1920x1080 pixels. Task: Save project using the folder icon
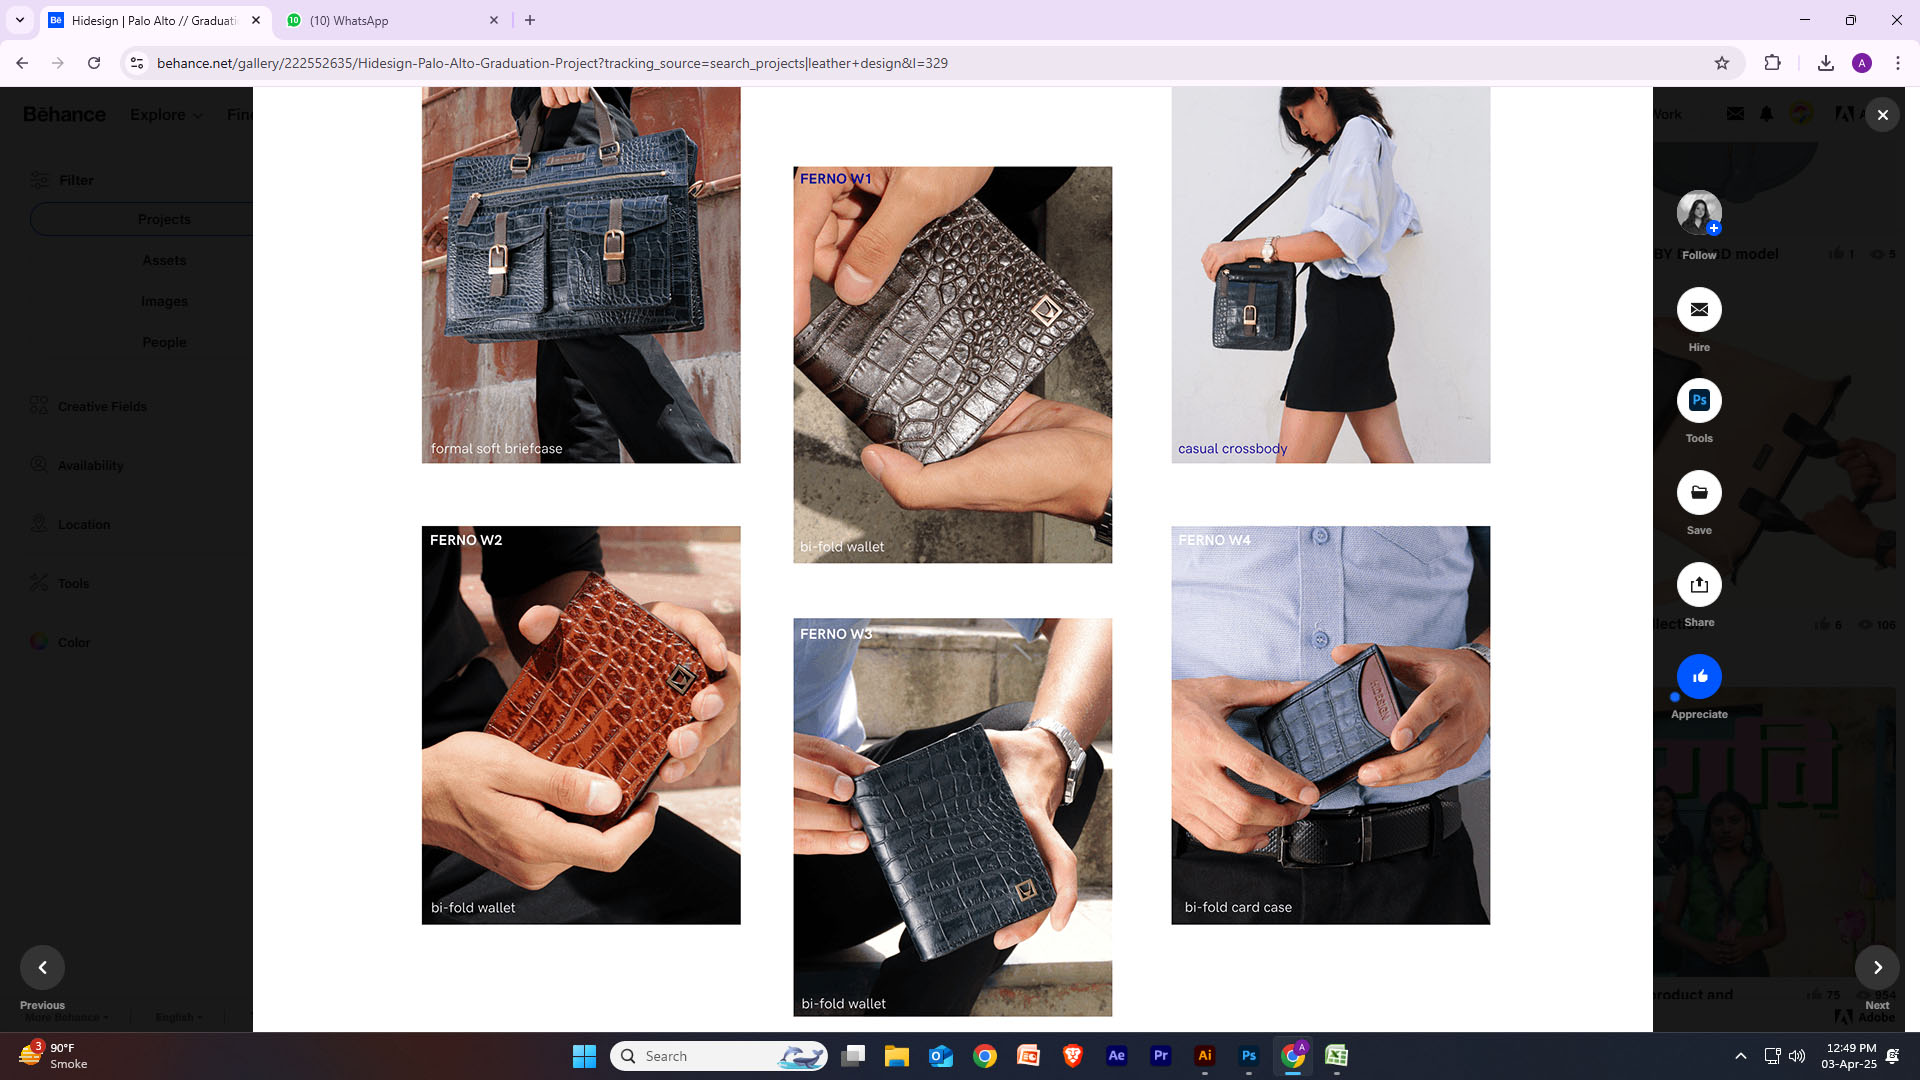click(x=1699, y=492)
